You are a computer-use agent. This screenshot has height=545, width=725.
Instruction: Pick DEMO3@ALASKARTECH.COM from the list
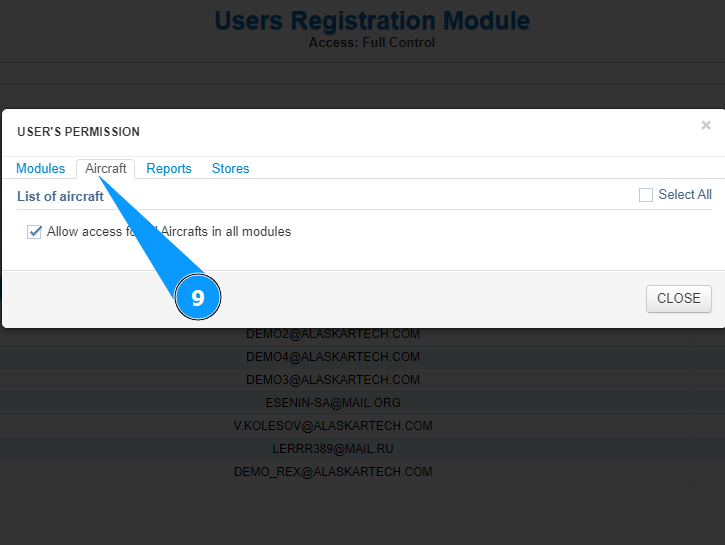click(333, 380)
